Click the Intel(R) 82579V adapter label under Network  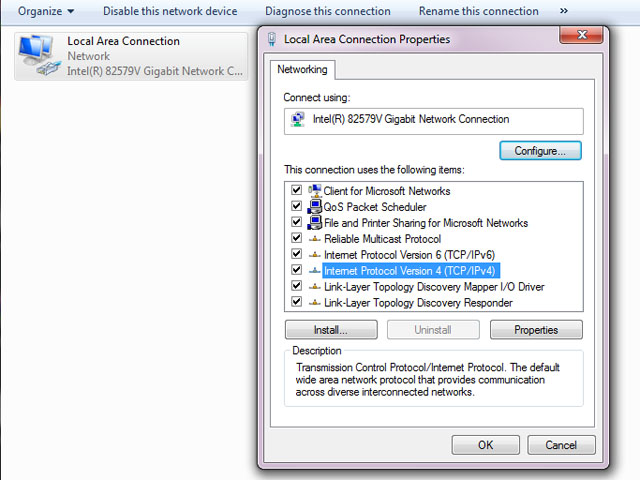155,71
